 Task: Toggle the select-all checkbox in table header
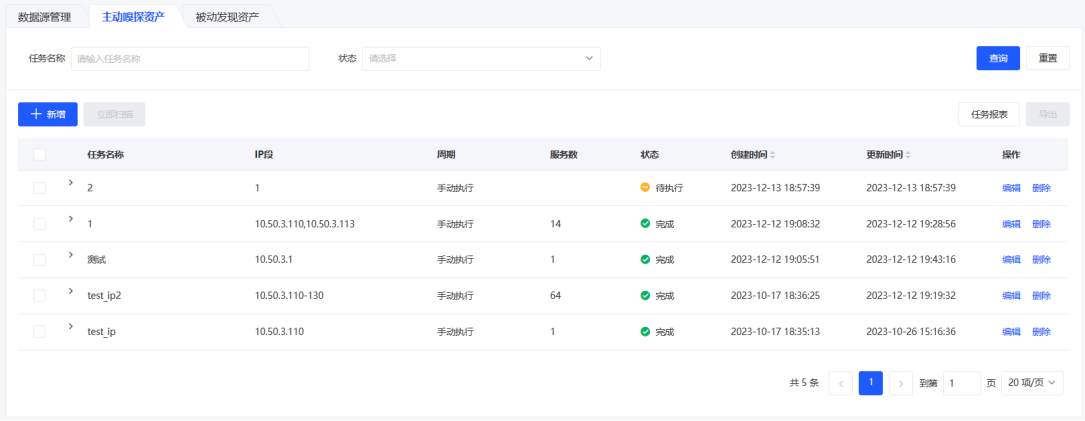(40, 155)
